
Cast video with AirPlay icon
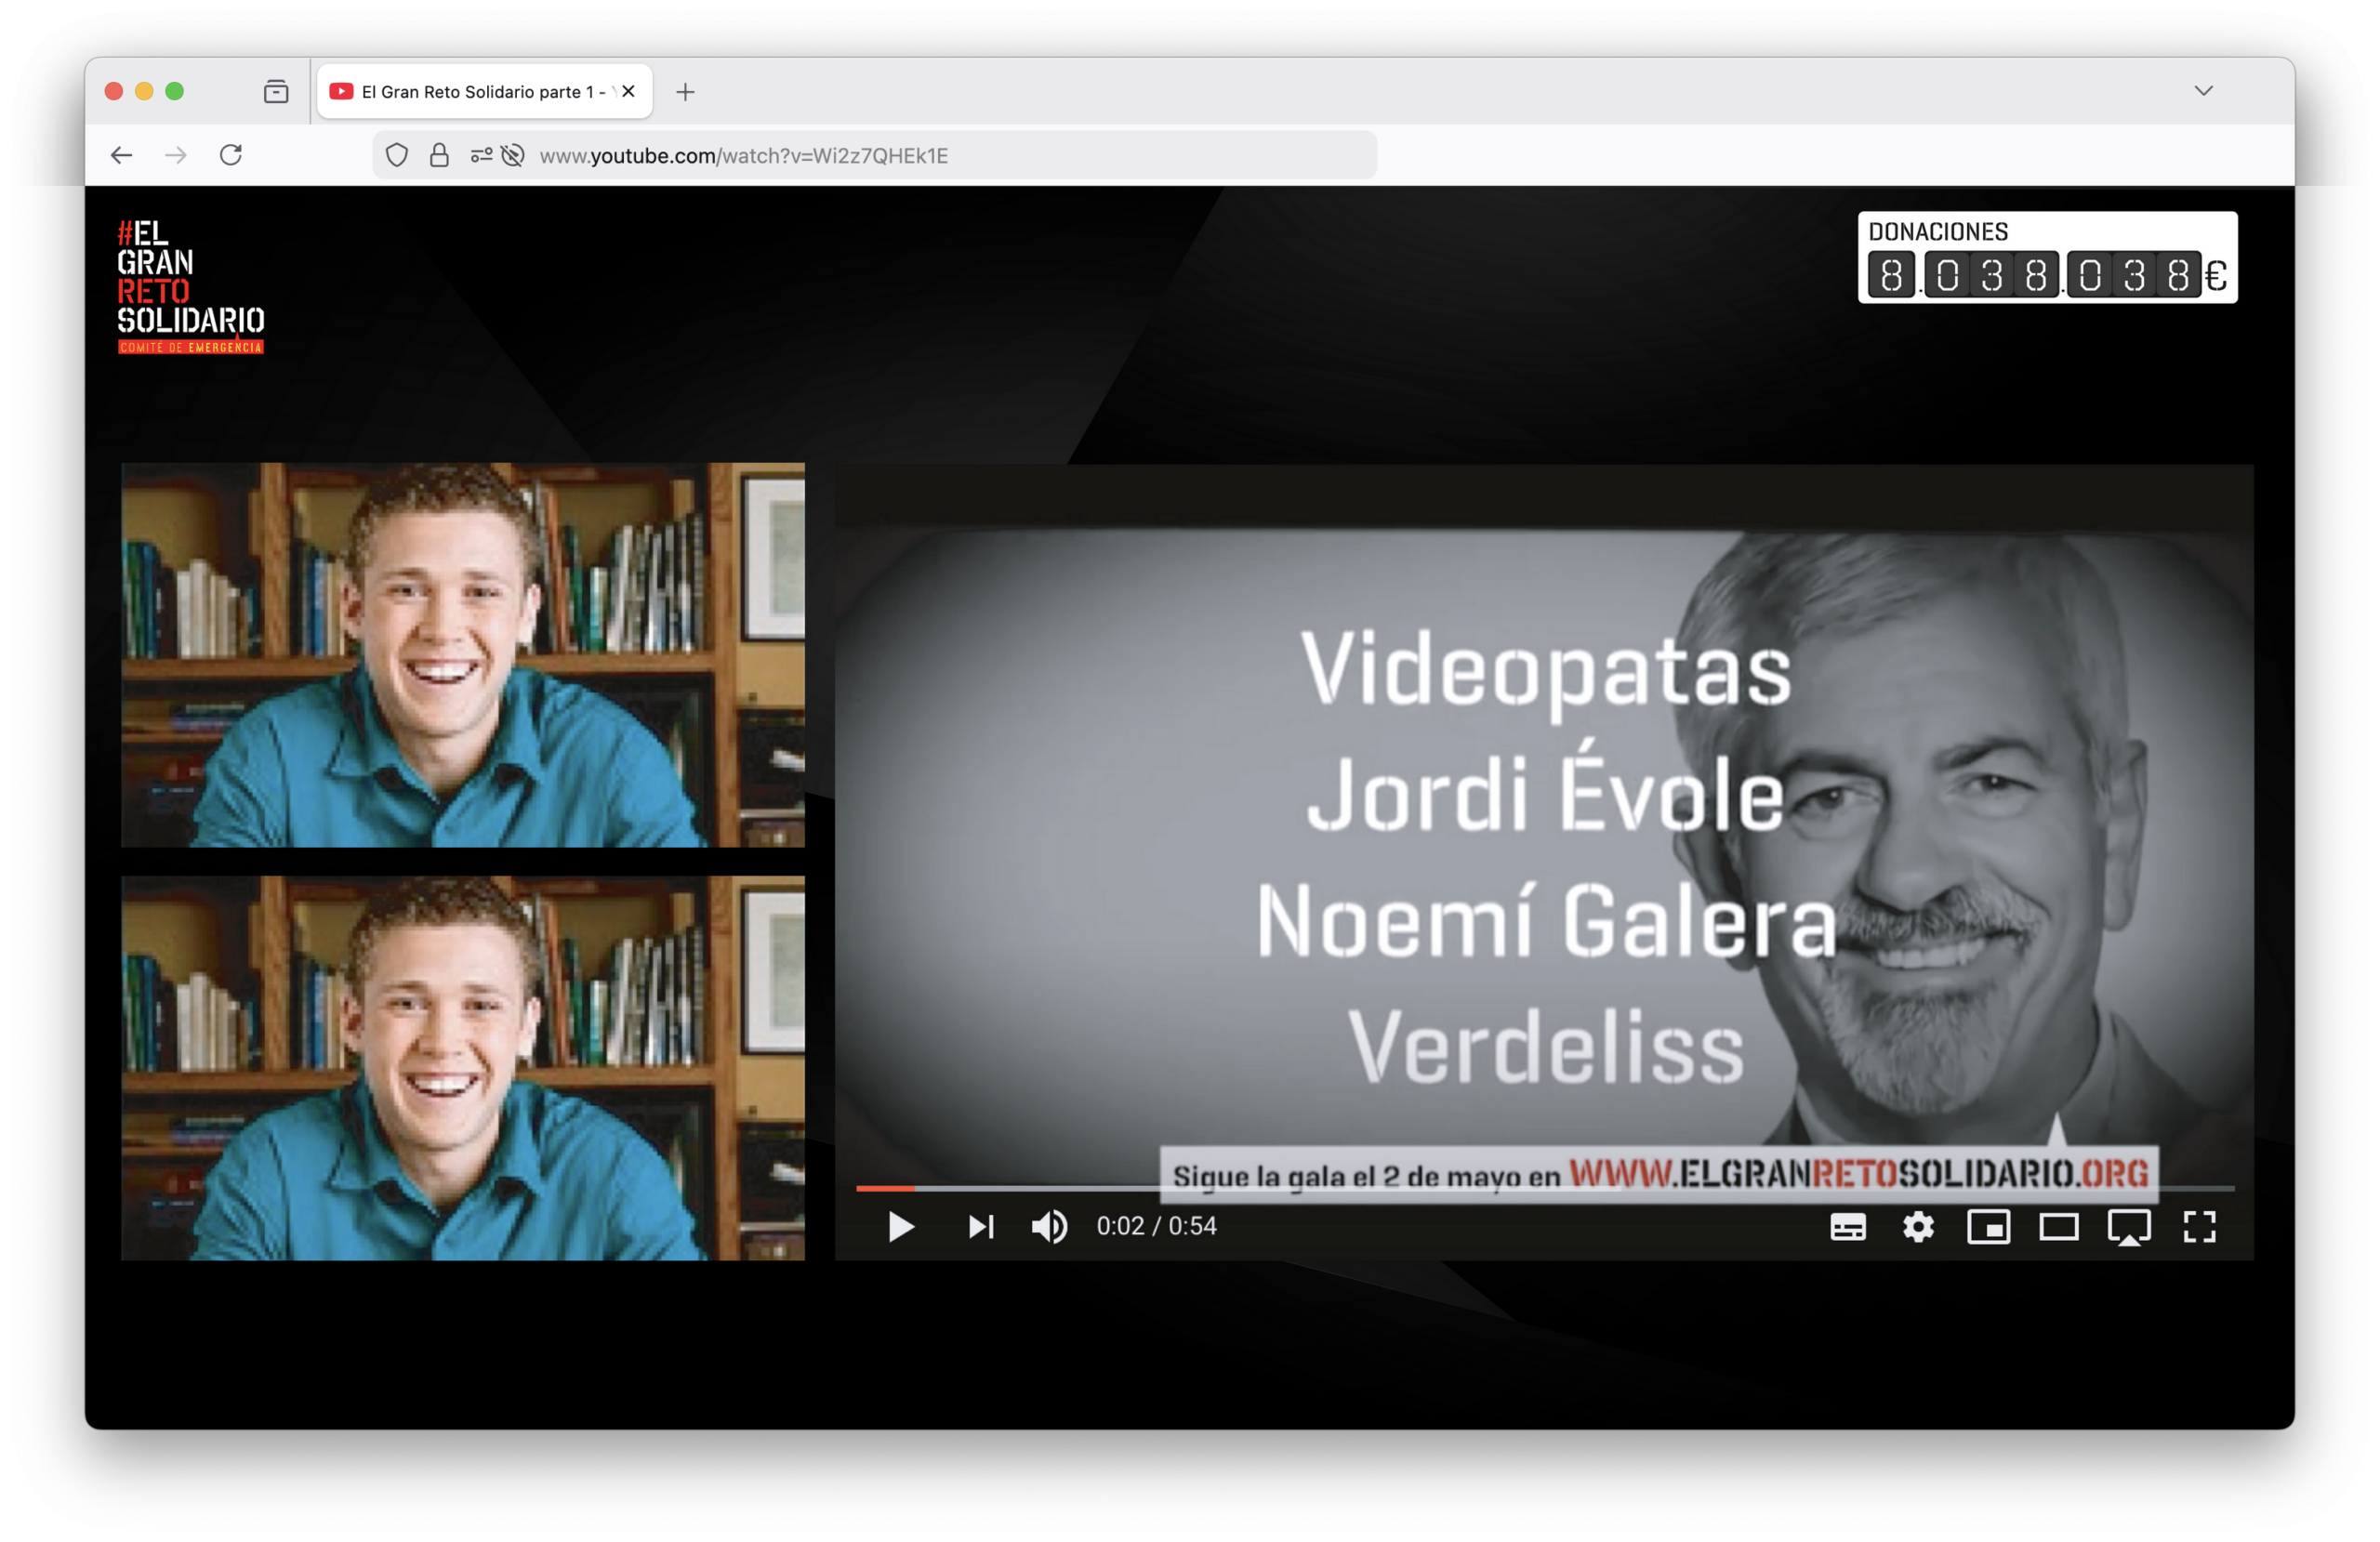point(2129,1226)
